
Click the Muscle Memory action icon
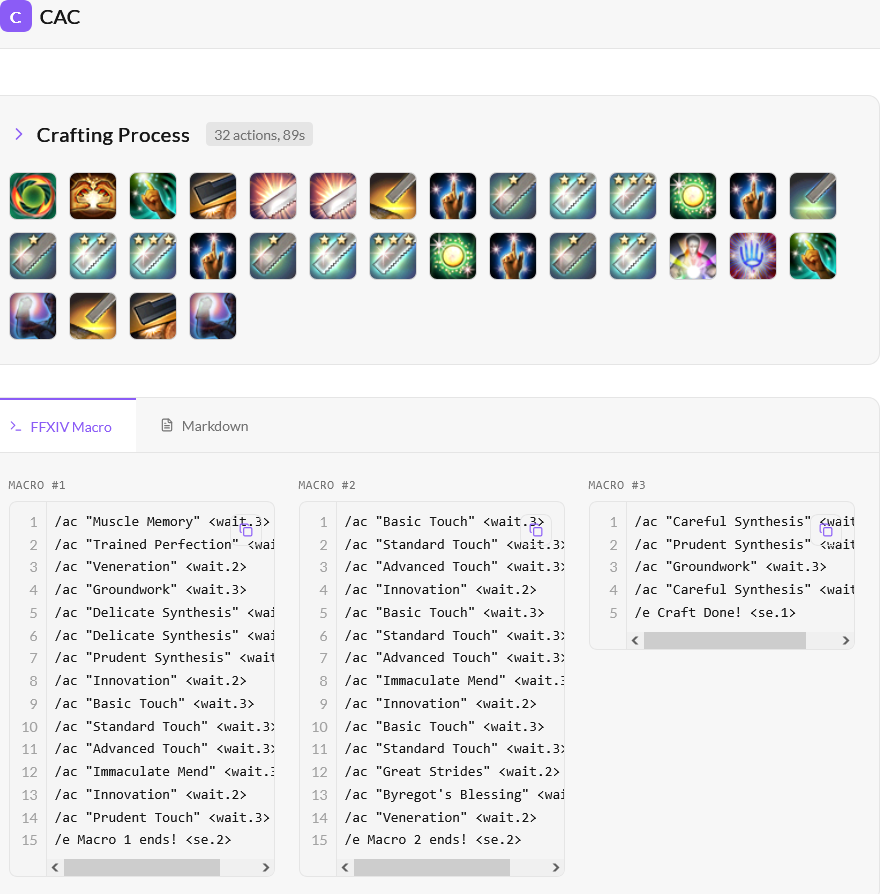coord(33,196)
